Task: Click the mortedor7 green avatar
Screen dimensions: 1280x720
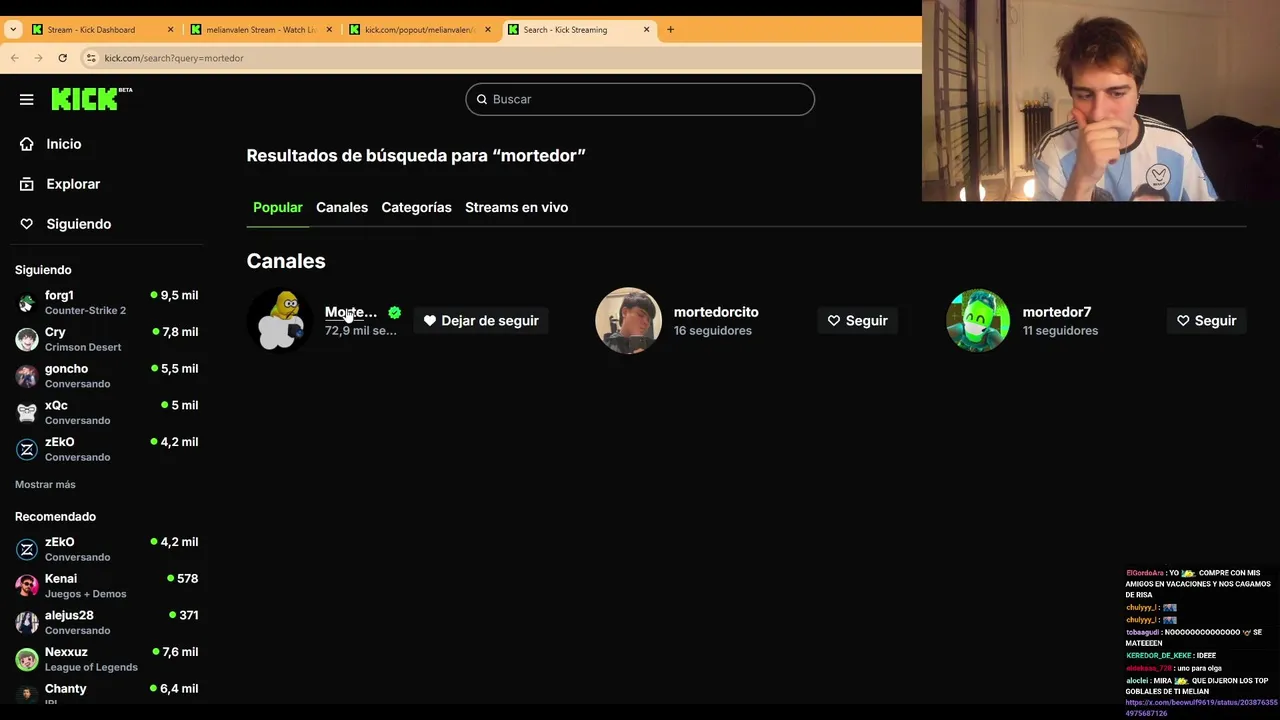Action: pyautogui.click(x=978, y=321)
